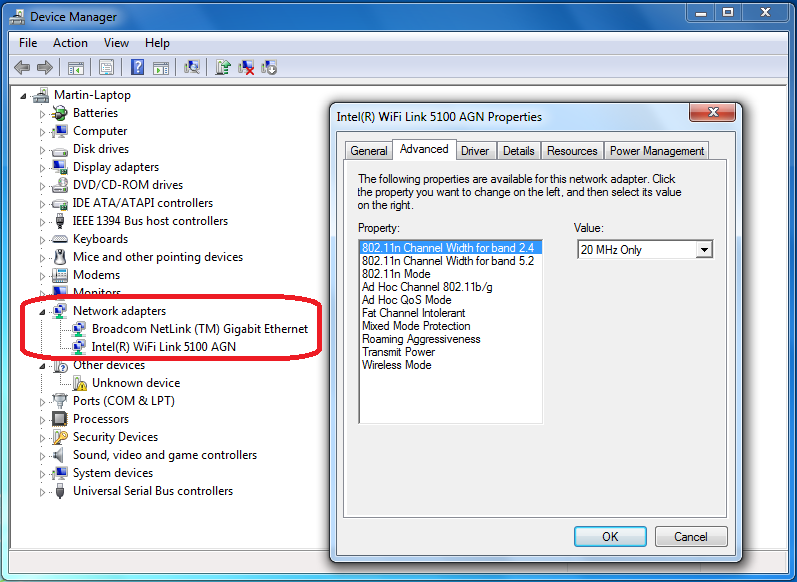This screenshot has height=582, width=797.
Task: Switch to the Power Management tab
Action: (x=657, y=151)
